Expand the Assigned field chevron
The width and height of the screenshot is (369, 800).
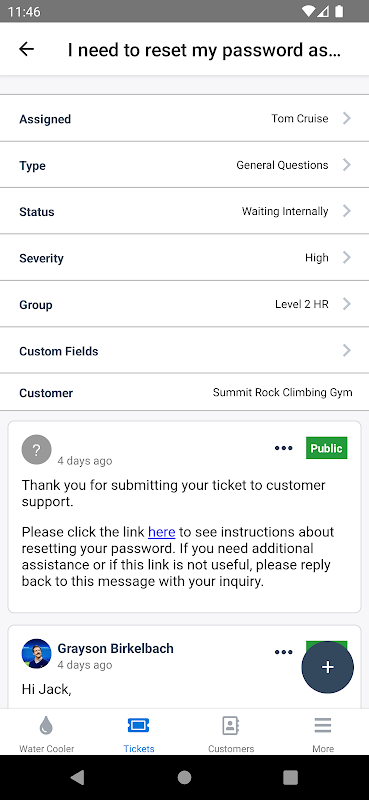pos(347,118)
